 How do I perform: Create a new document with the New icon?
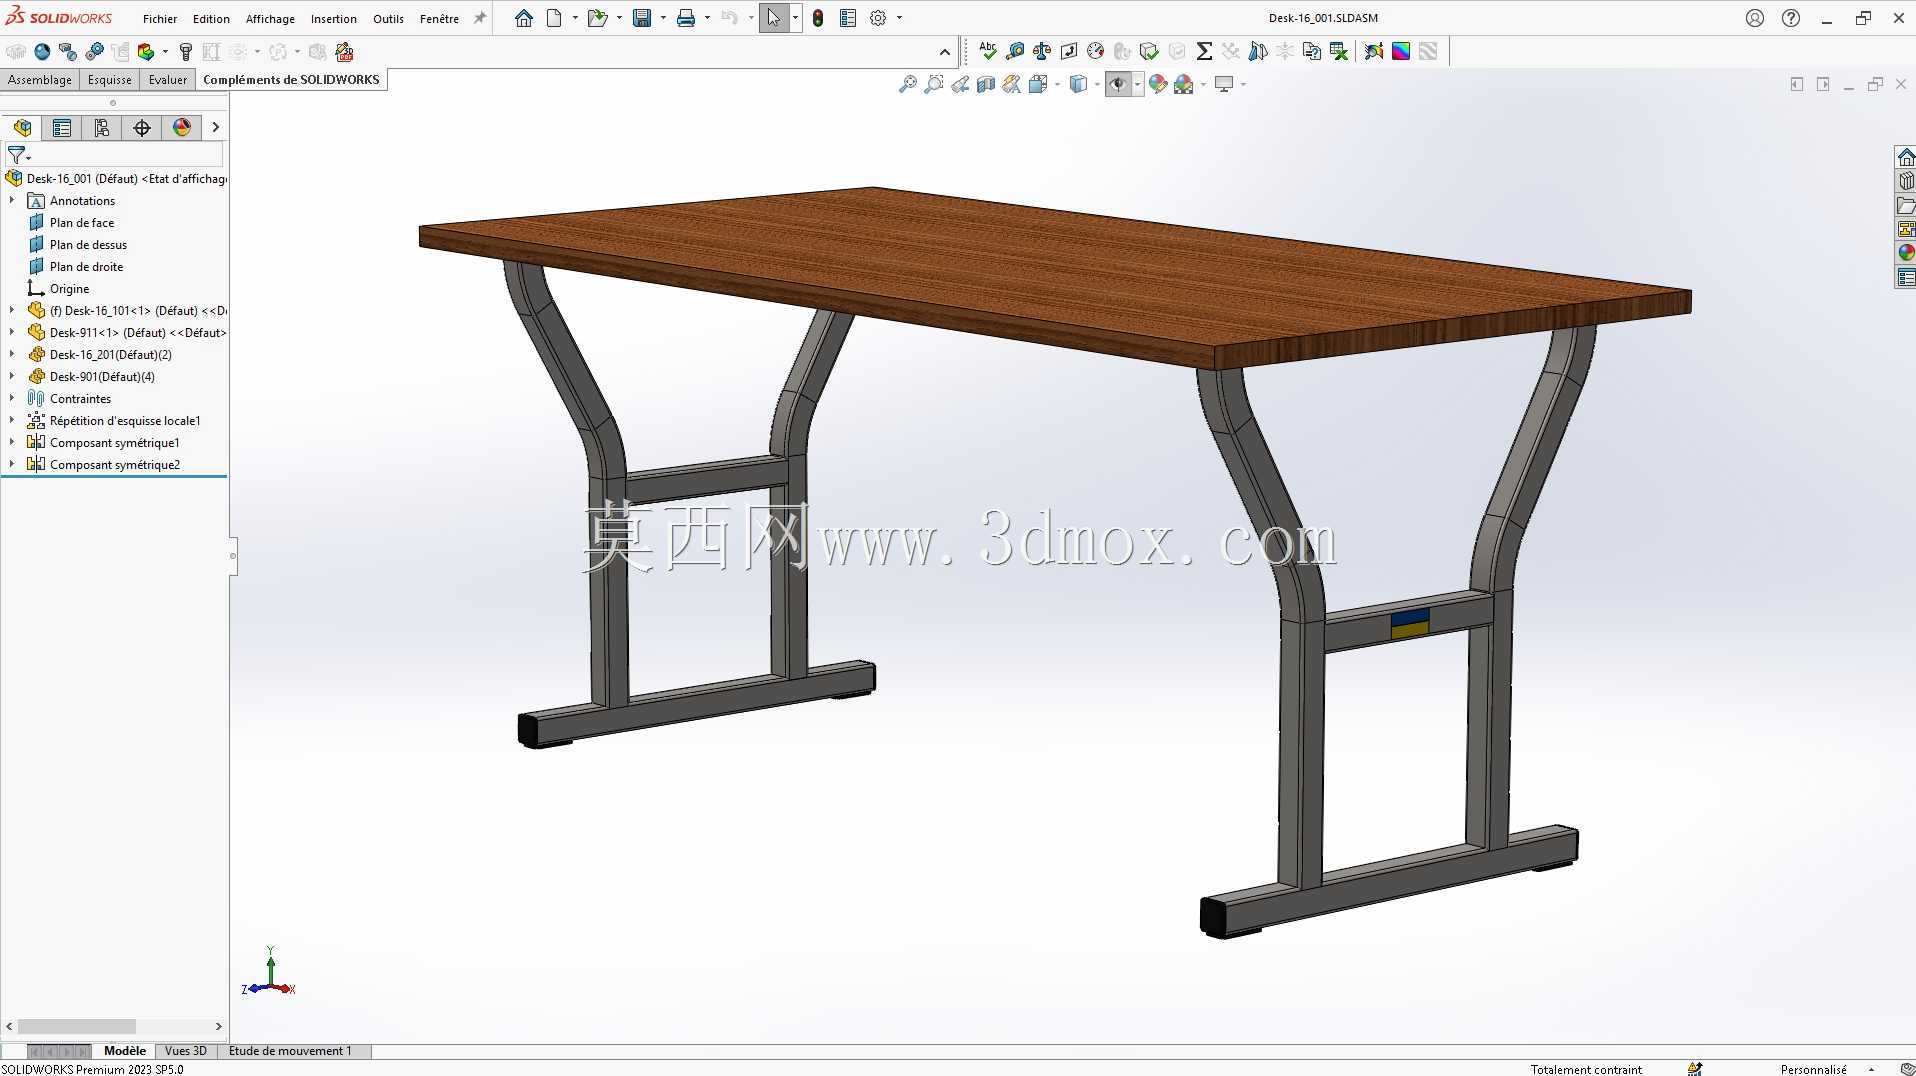[553, 18]
